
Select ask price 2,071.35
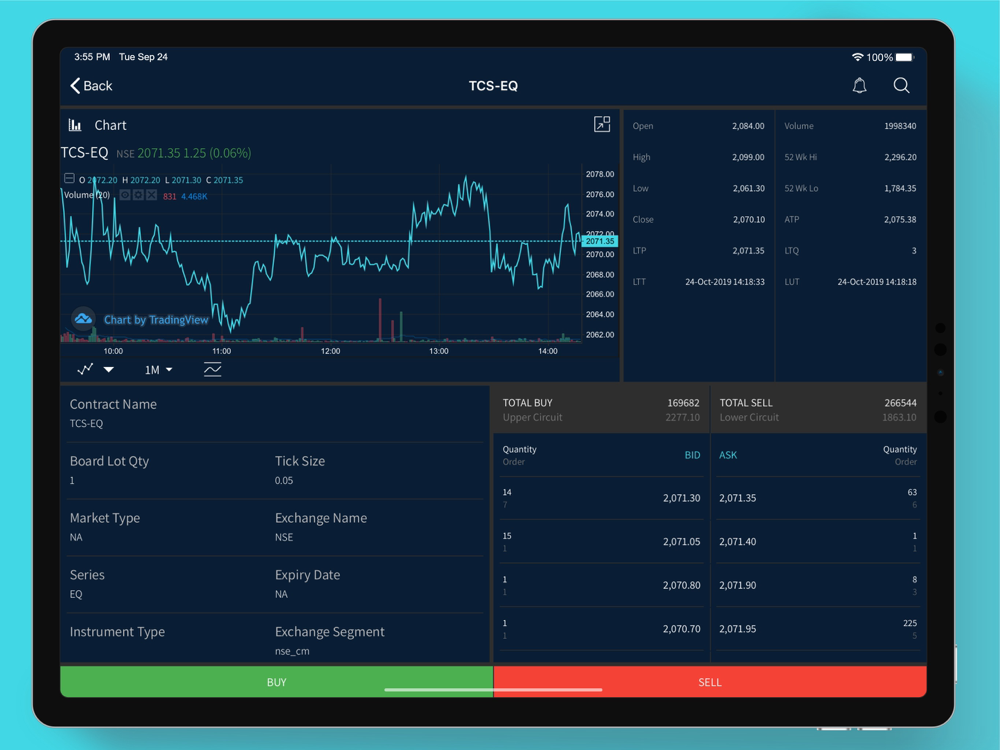[738, 498]
